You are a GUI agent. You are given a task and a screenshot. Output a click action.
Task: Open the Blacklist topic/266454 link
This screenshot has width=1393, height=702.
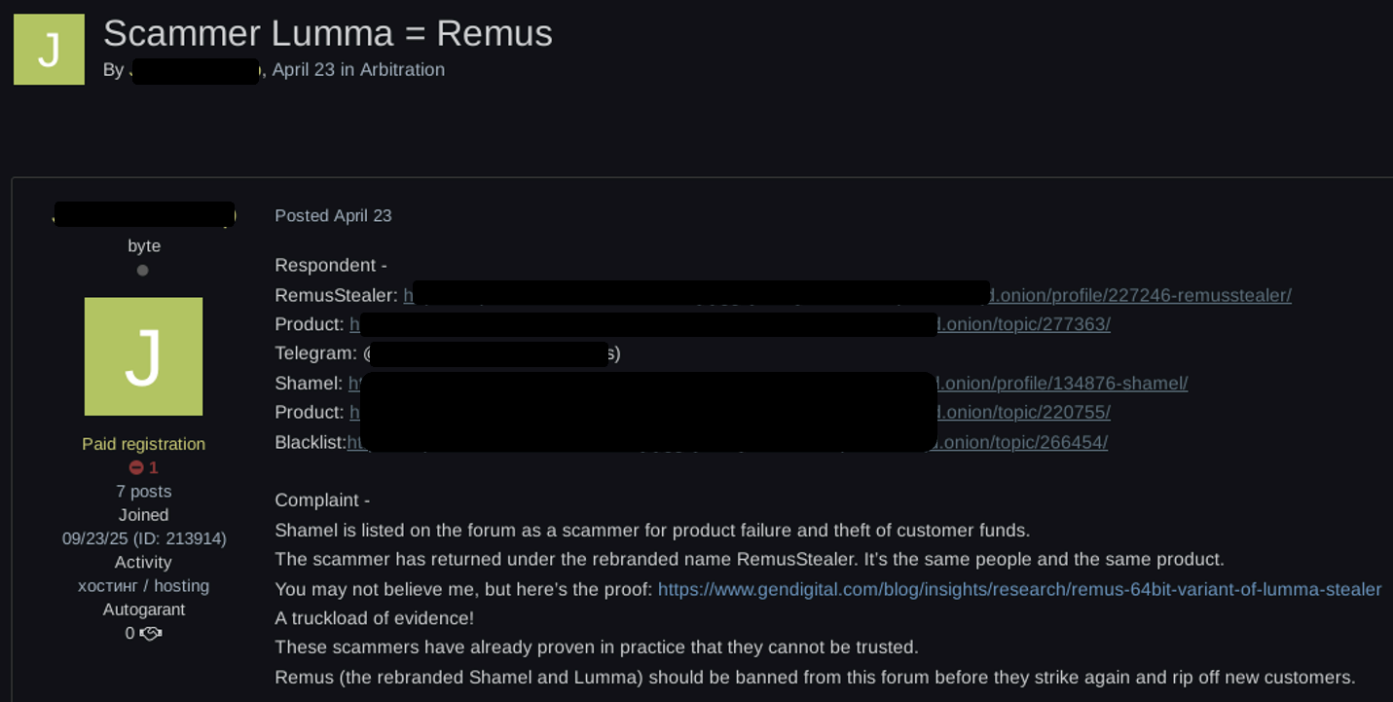[x=727, y=443]
